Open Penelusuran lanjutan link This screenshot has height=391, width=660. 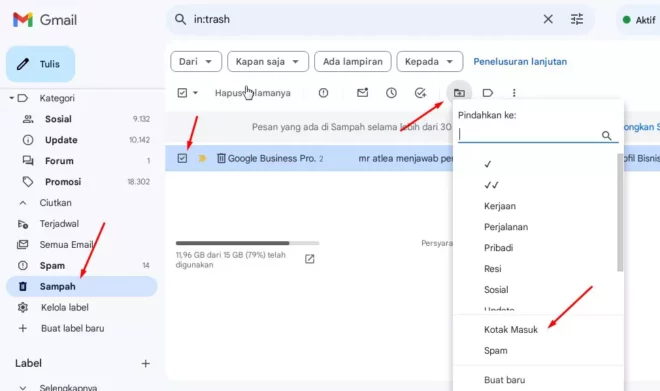pyautogui.click(x=520, y=61)
